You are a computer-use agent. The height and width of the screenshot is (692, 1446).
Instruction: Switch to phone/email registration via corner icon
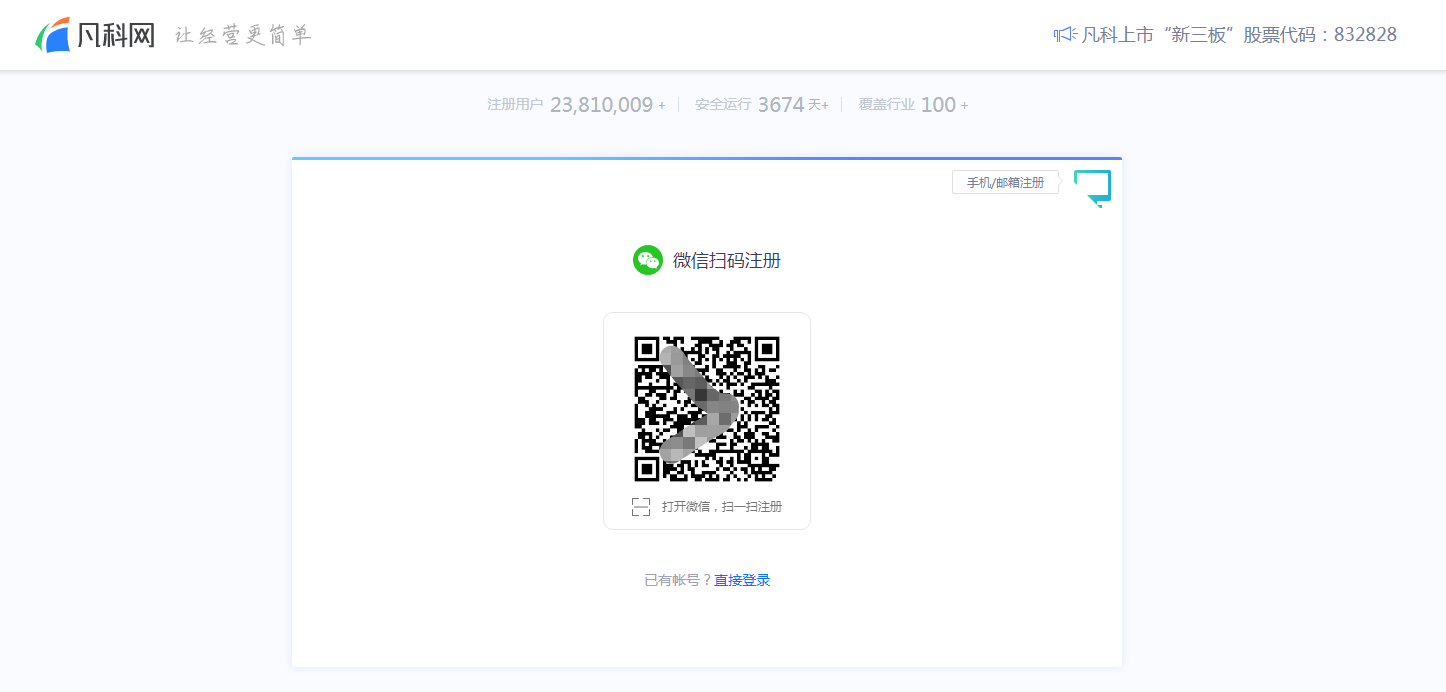tap(1092, 188)
